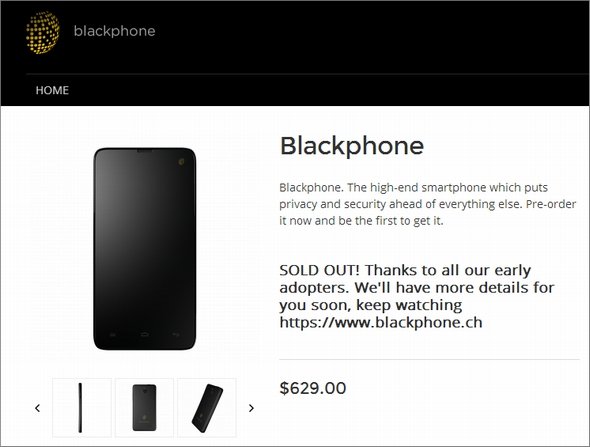Click the $629.00 price label
The height and width of the screenshot is (447, 590).
pos(313,388)
